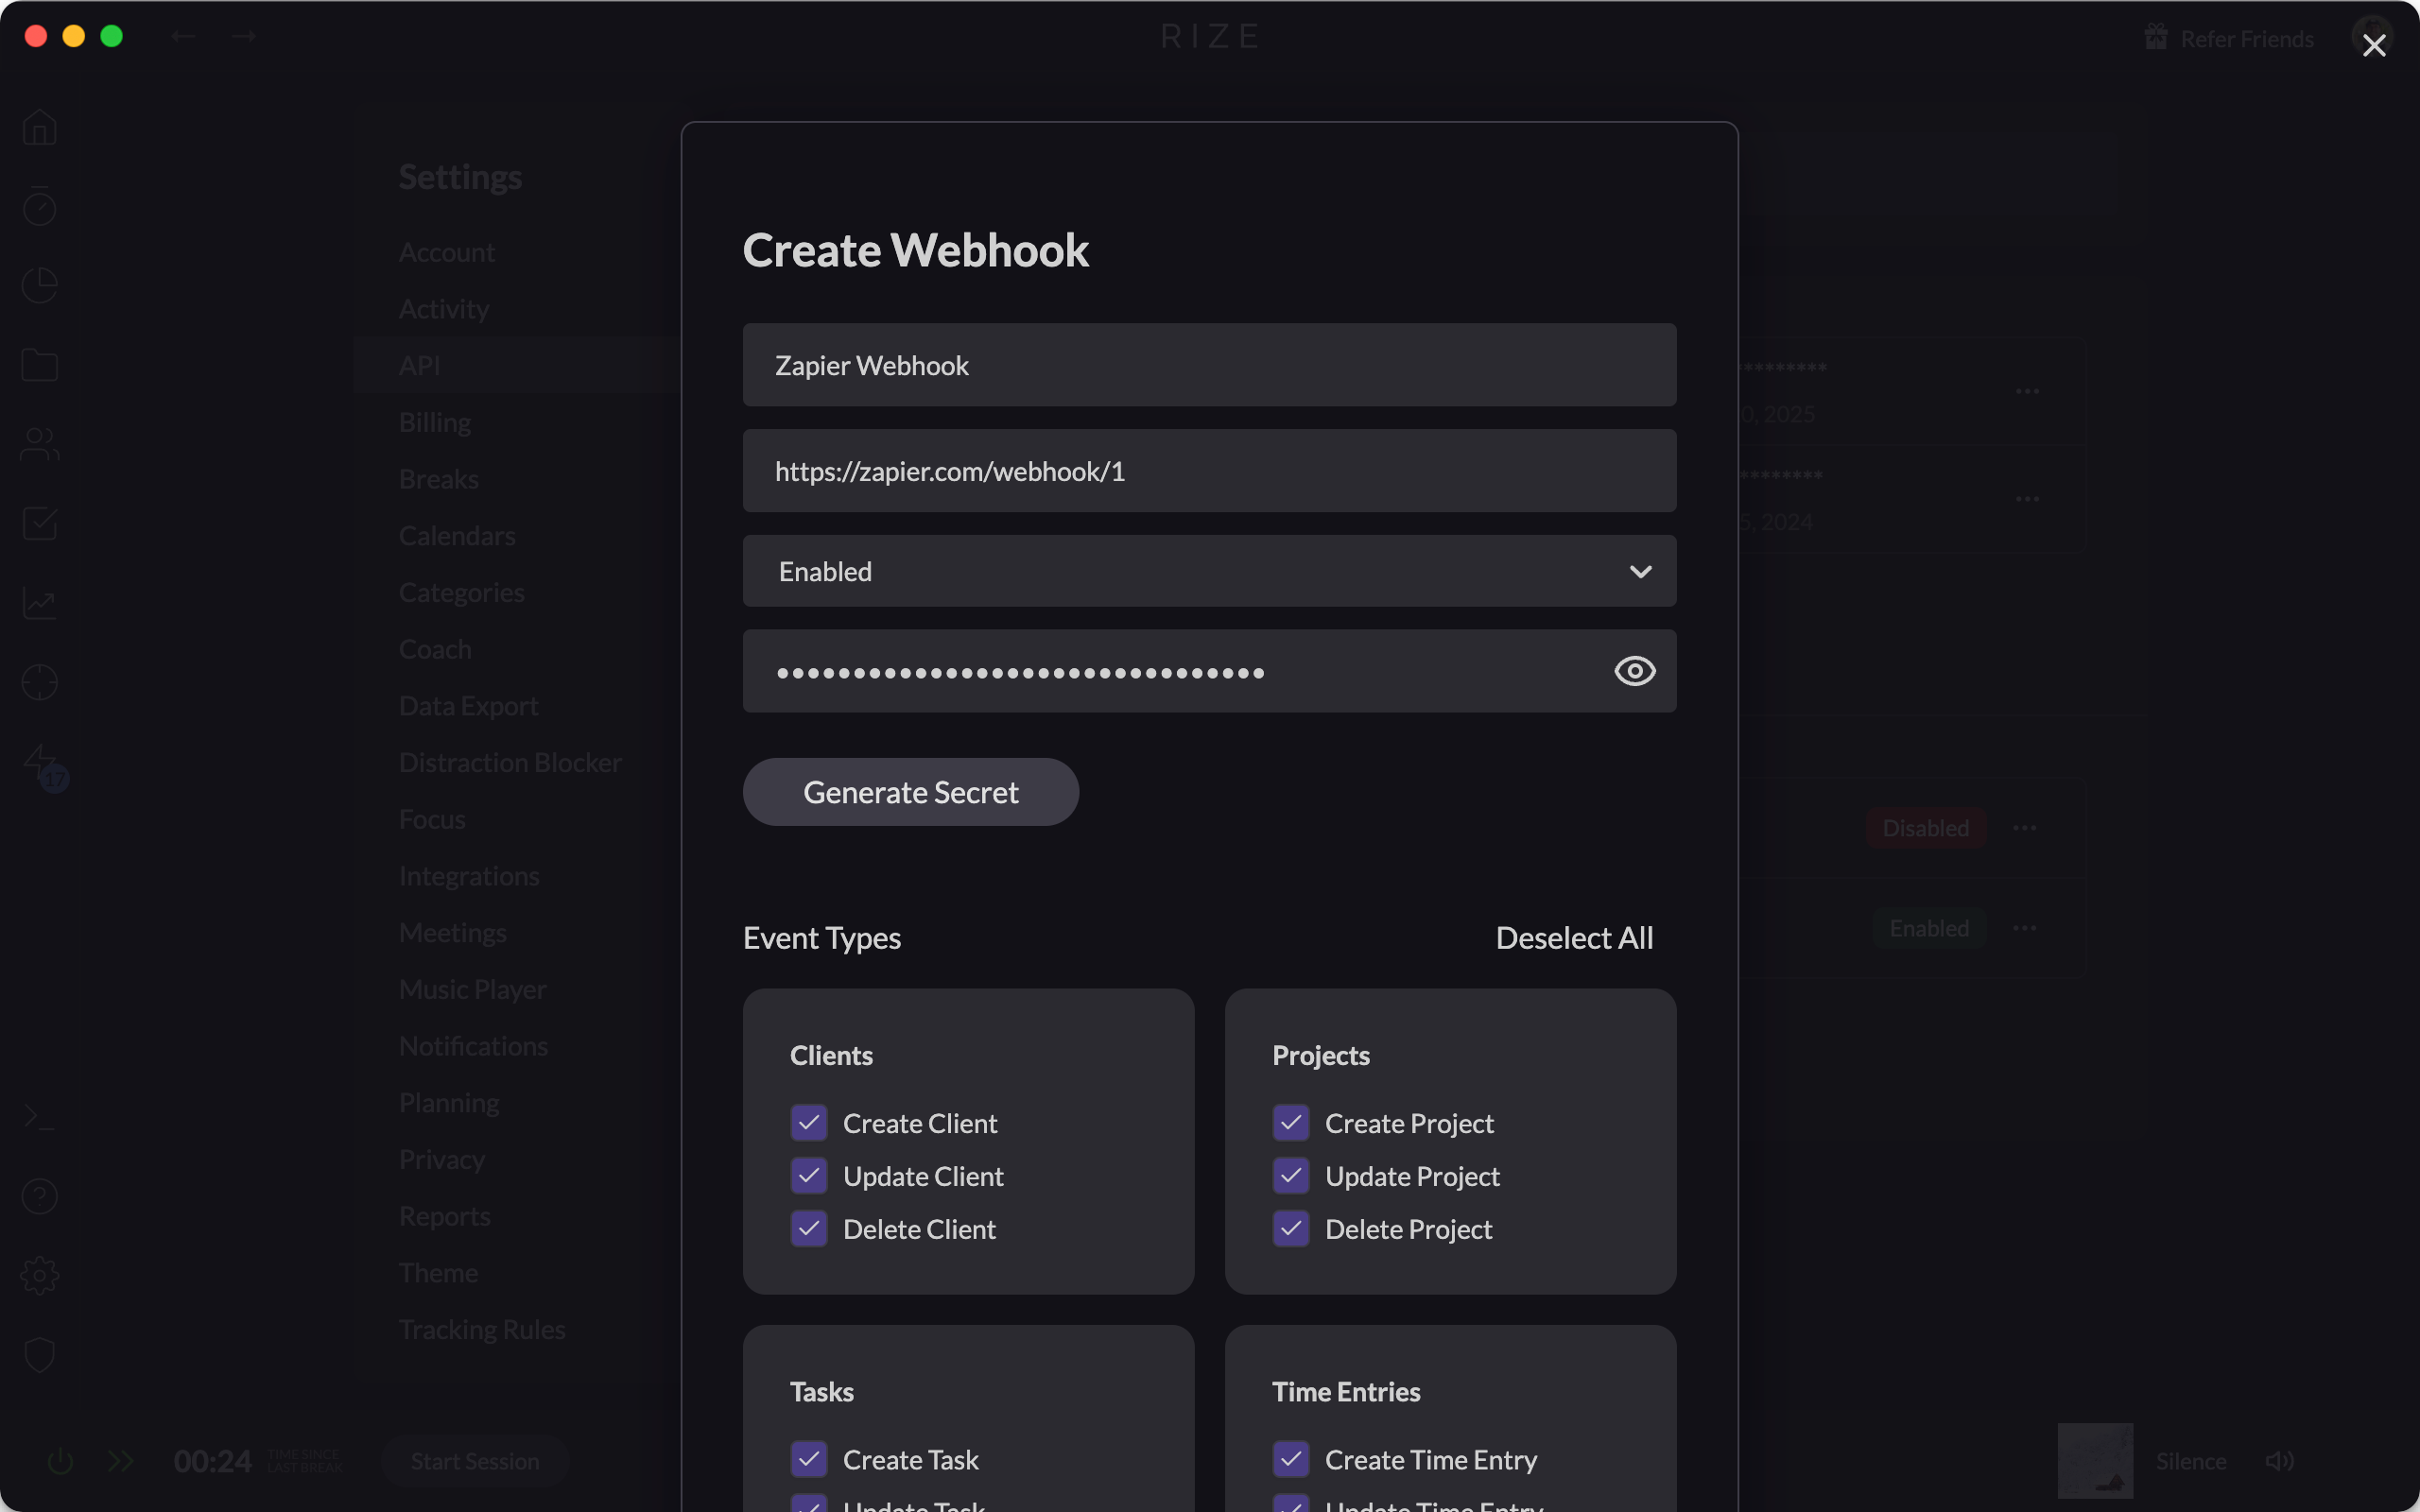Click the Refer Friends gift icon
The width and height of the screenshot is (2420, 1512).
pyautogui.click(x=2155, y=37)
